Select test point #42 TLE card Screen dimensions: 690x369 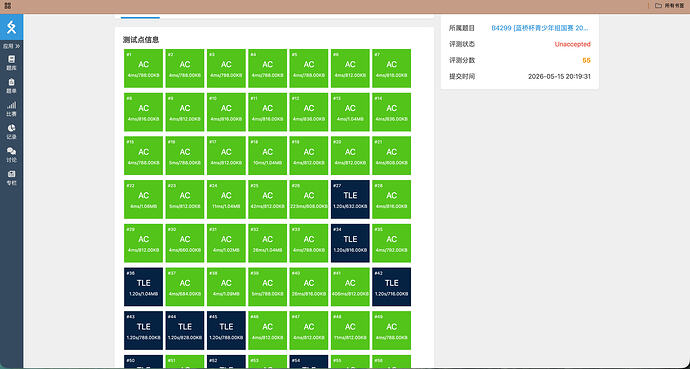click(x=392, y=287)
